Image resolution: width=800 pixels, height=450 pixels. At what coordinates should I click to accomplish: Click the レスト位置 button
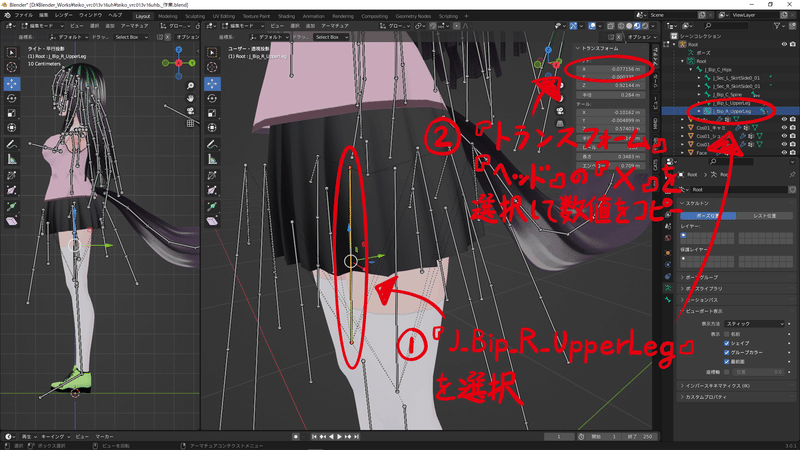pos(764,216)
